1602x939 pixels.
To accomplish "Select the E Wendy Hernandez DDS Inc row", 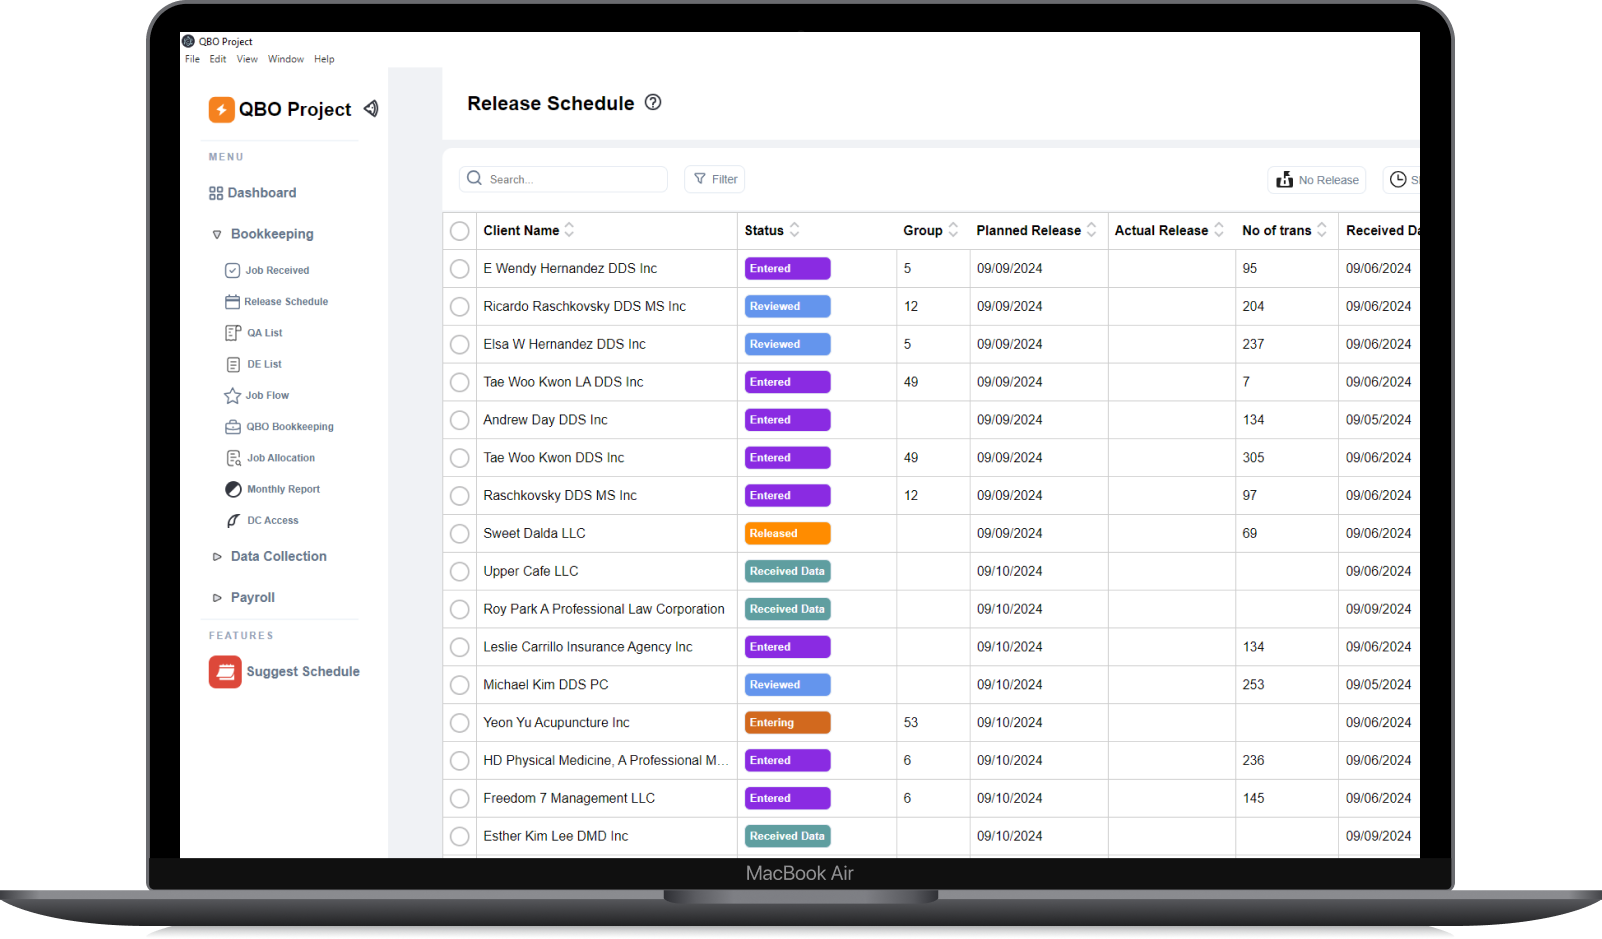I will pyautogui.click(x=460, y=269).
